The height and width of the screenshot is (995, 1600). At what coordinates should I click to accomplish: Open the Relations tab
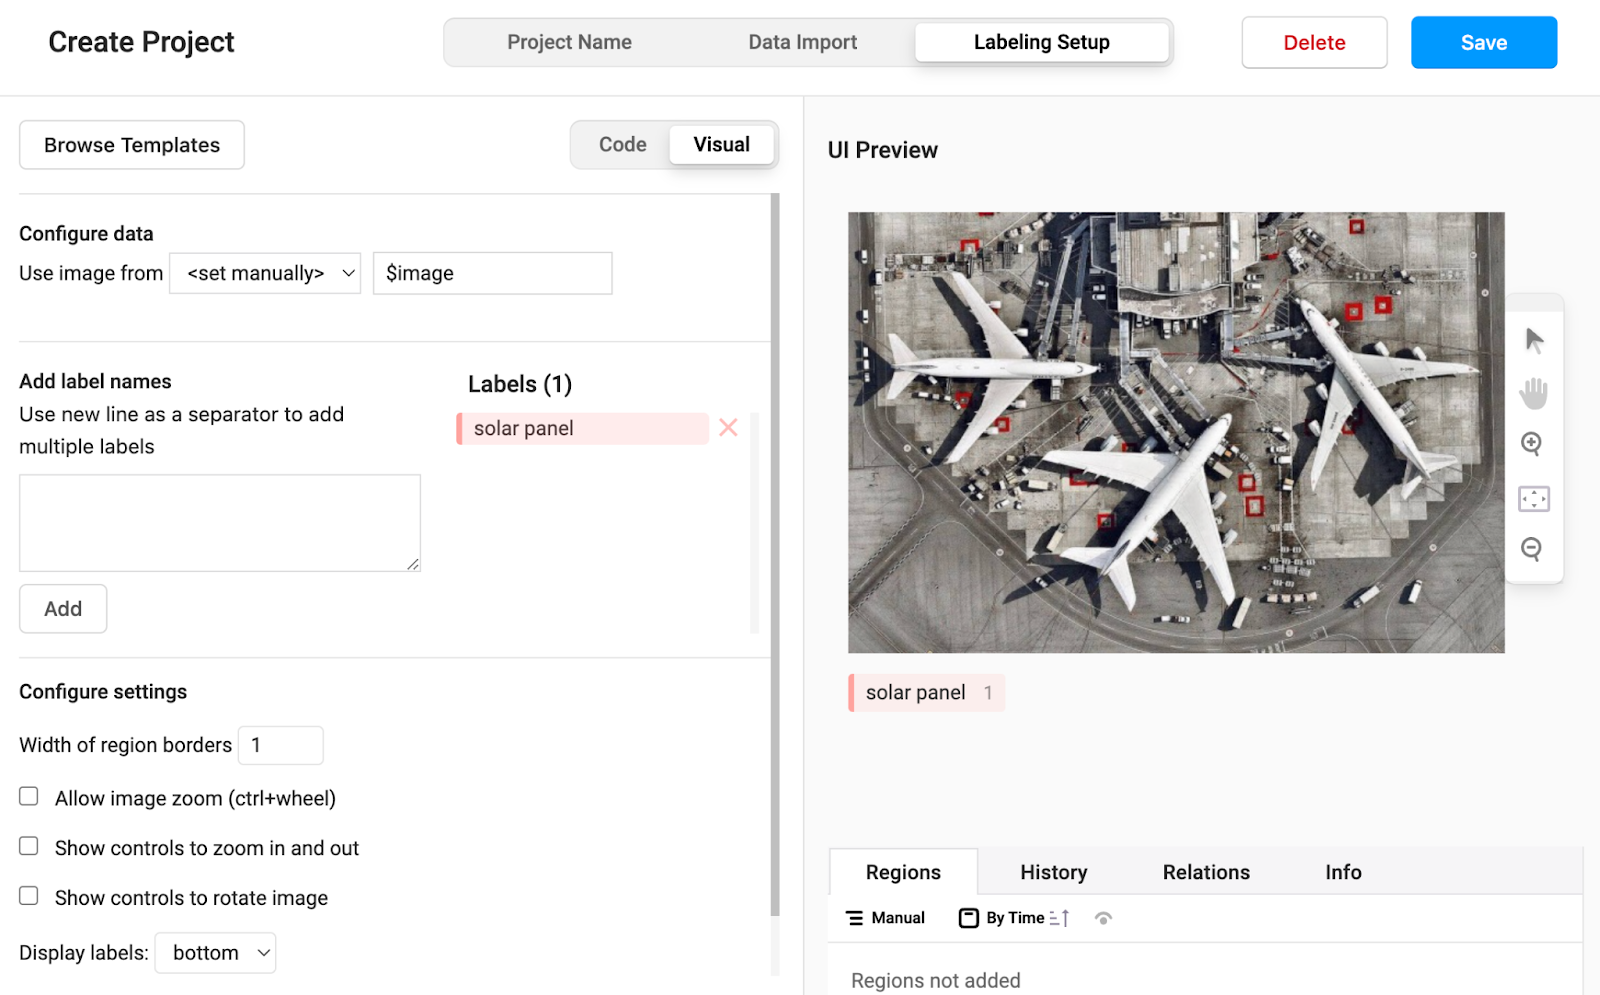tap(1206, 872)
